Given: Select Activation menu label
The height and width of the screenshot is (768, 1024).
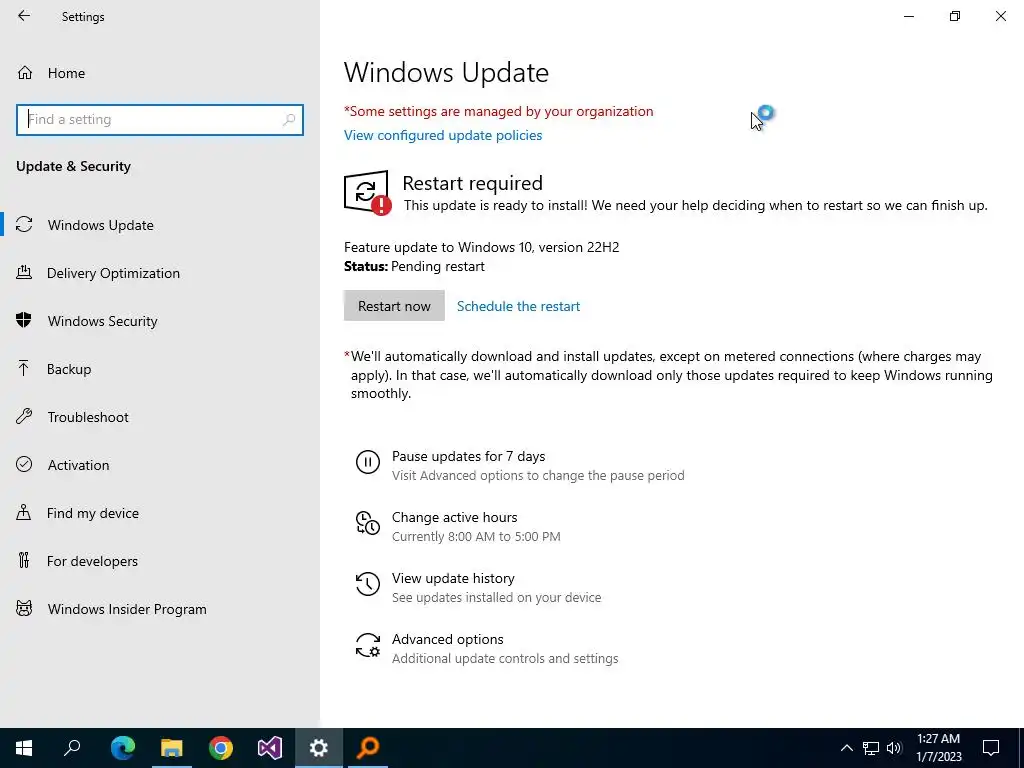Looking at the screenshot, I should click(x=78, y=465).
